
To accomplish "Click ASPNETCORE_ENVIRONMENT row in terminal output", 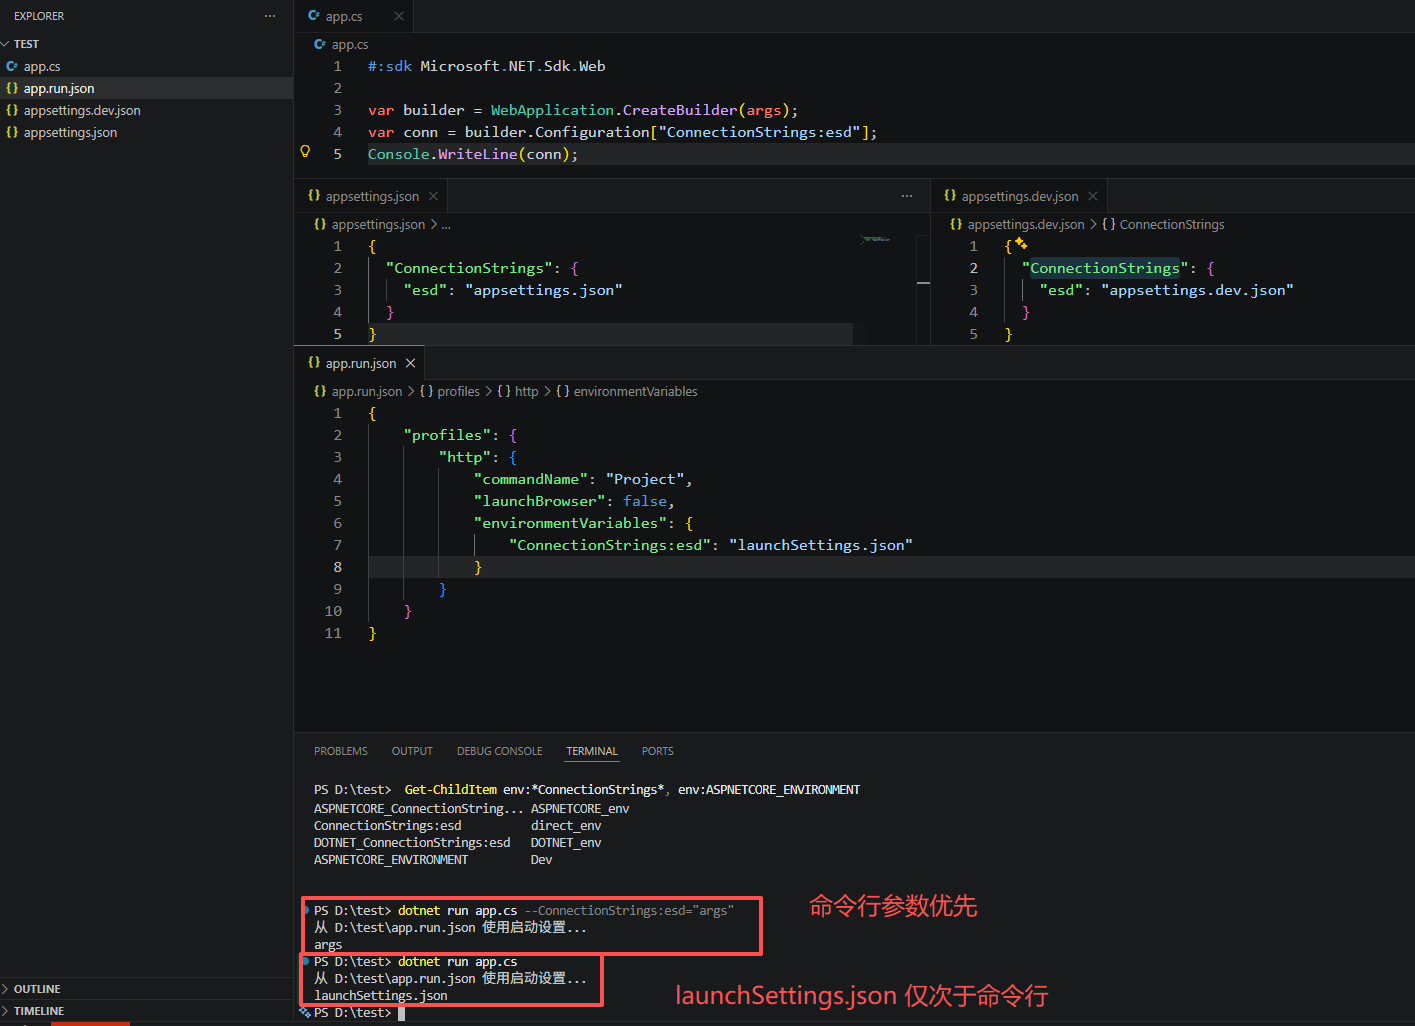I will click(433, 860).
